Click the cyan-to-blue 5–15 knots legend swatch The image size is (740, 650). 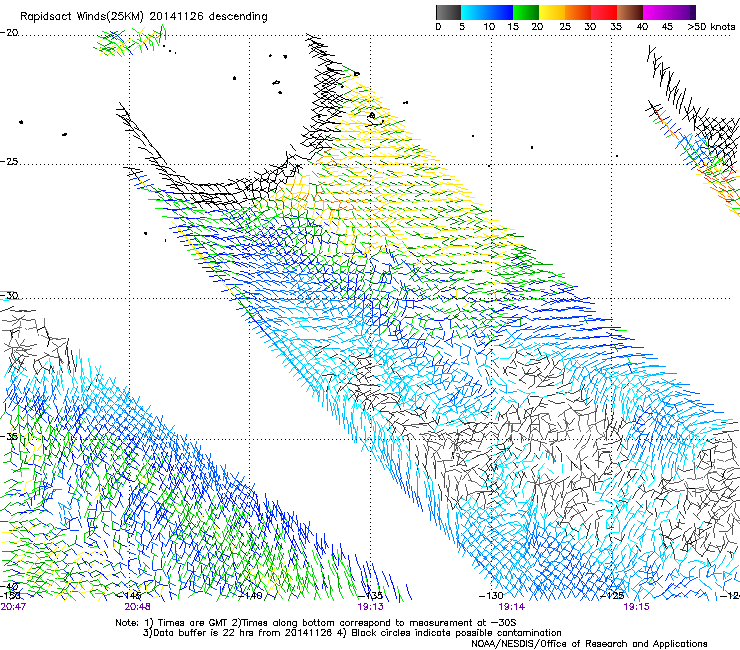click(487, 12)
